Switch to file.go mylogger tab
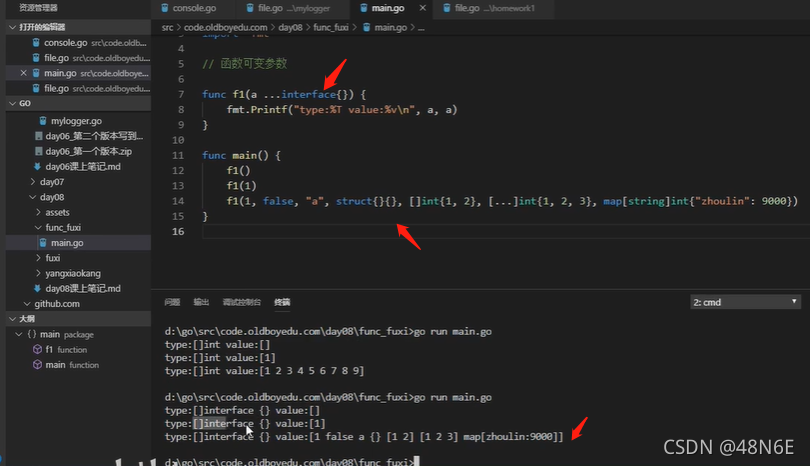Screen dimensions: 810x466 click(293, 8)
